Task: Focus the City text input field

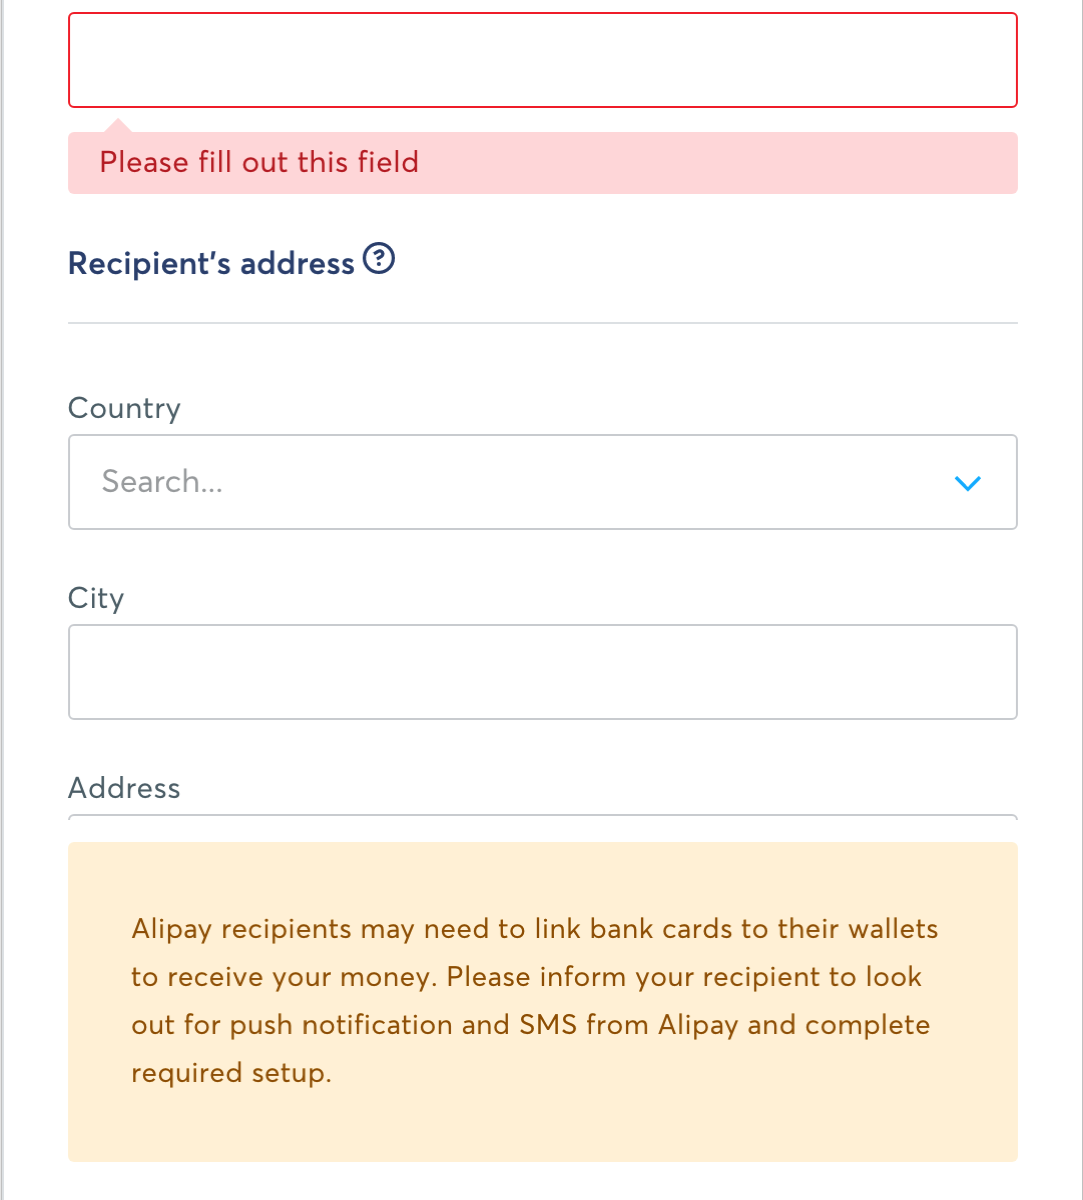Action: coord(542,672)
